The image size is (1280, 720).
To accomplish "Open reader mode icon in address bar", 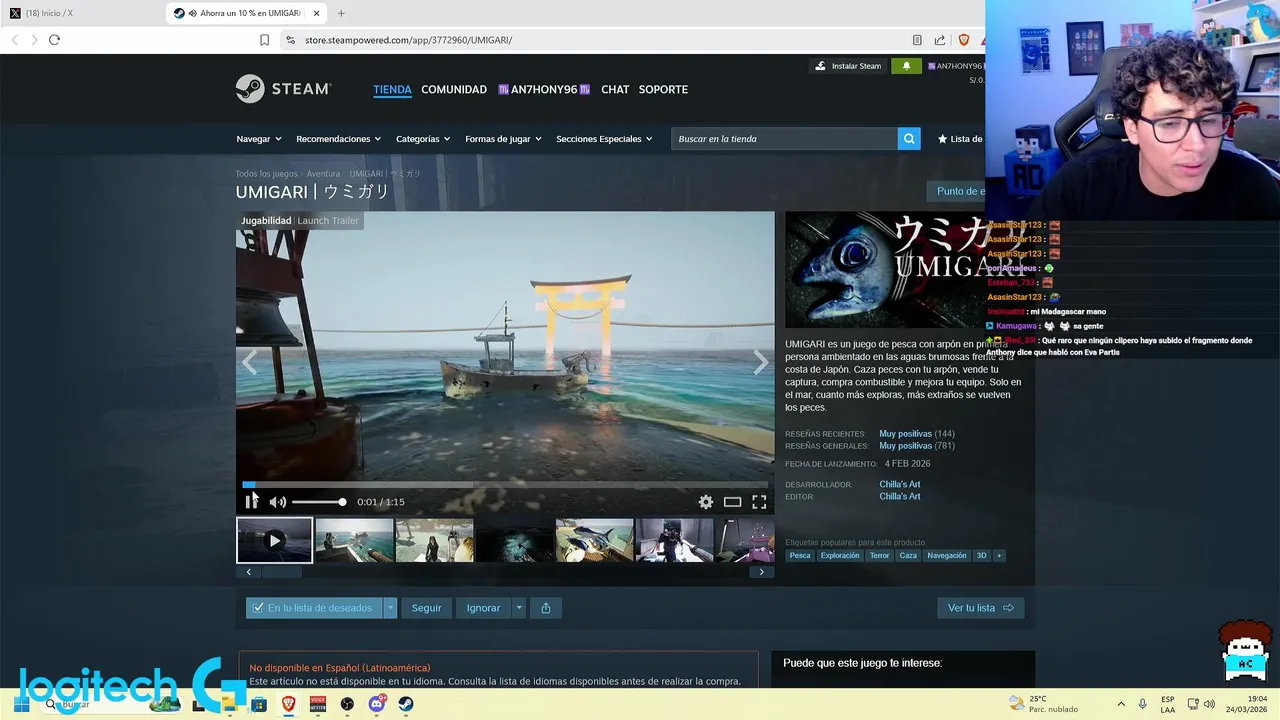I will tap(917, 40).
